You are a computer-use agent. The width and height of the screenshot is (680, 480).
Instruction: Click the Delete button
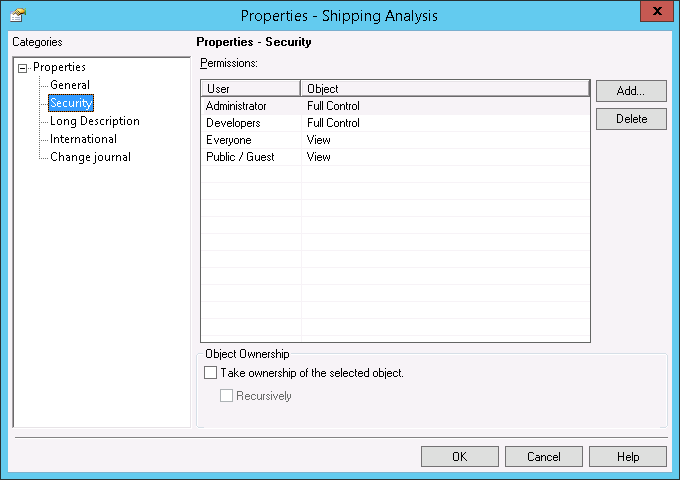coord(631,119)
